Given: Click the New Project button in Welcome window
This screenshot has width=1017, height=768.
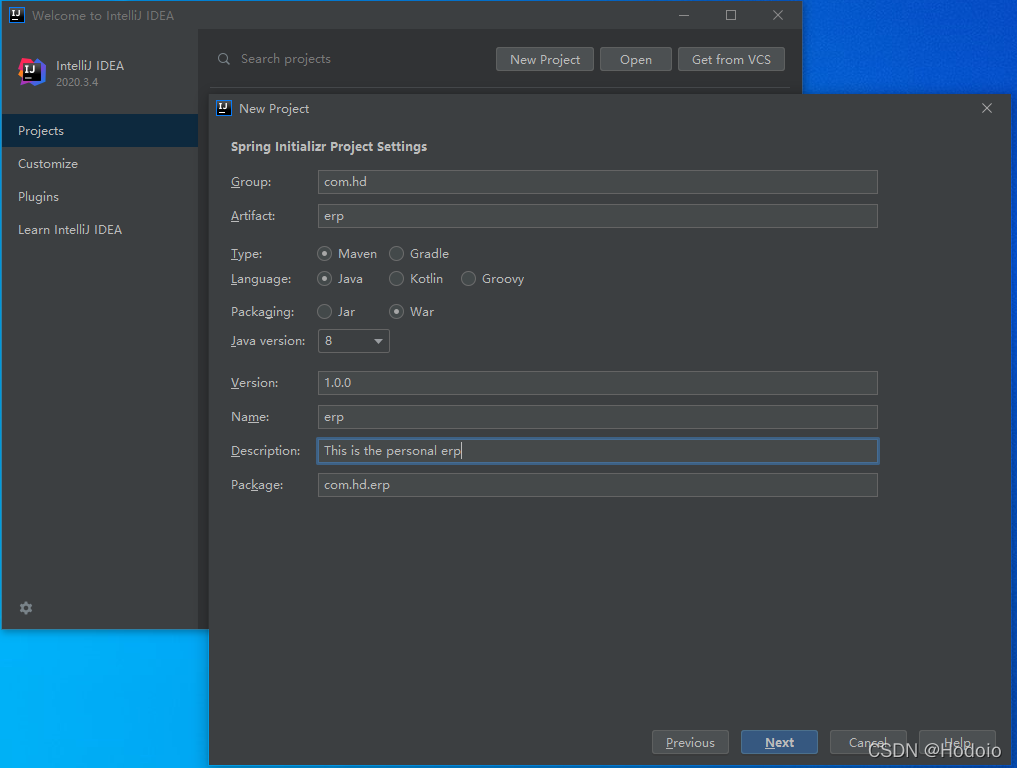Looking at the screenshot, I should [545, 59].
